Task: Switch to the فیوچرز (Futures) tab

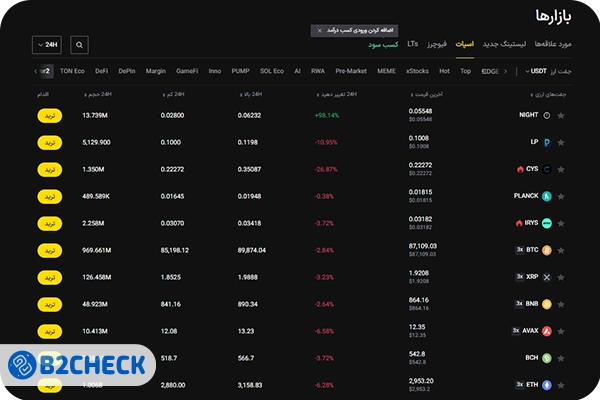Action: click(x=437, y=45)
